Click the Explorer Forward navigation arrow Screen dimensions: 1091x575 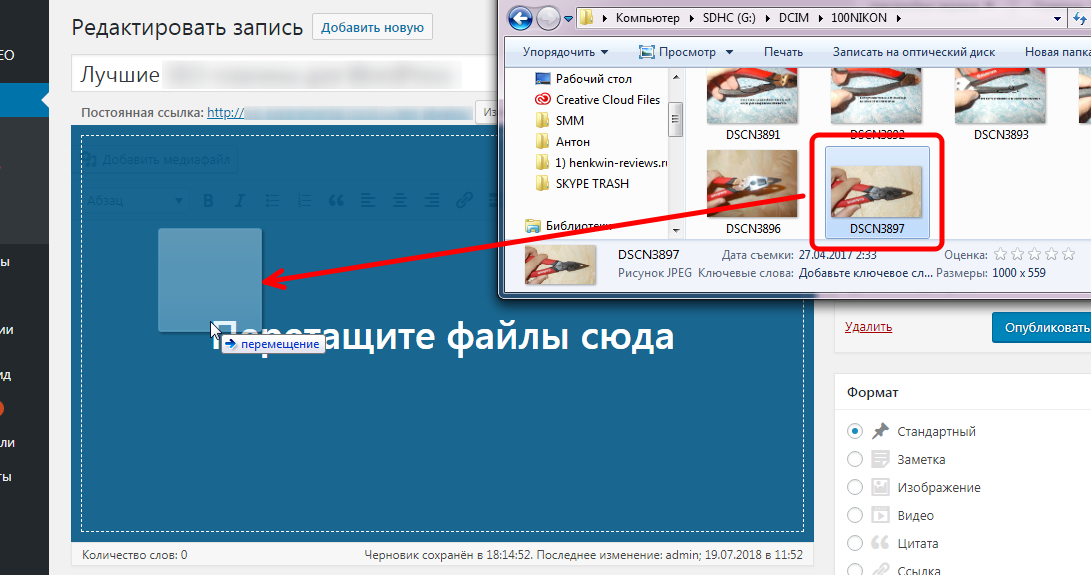pyautogui.click(x=548, y=18)
